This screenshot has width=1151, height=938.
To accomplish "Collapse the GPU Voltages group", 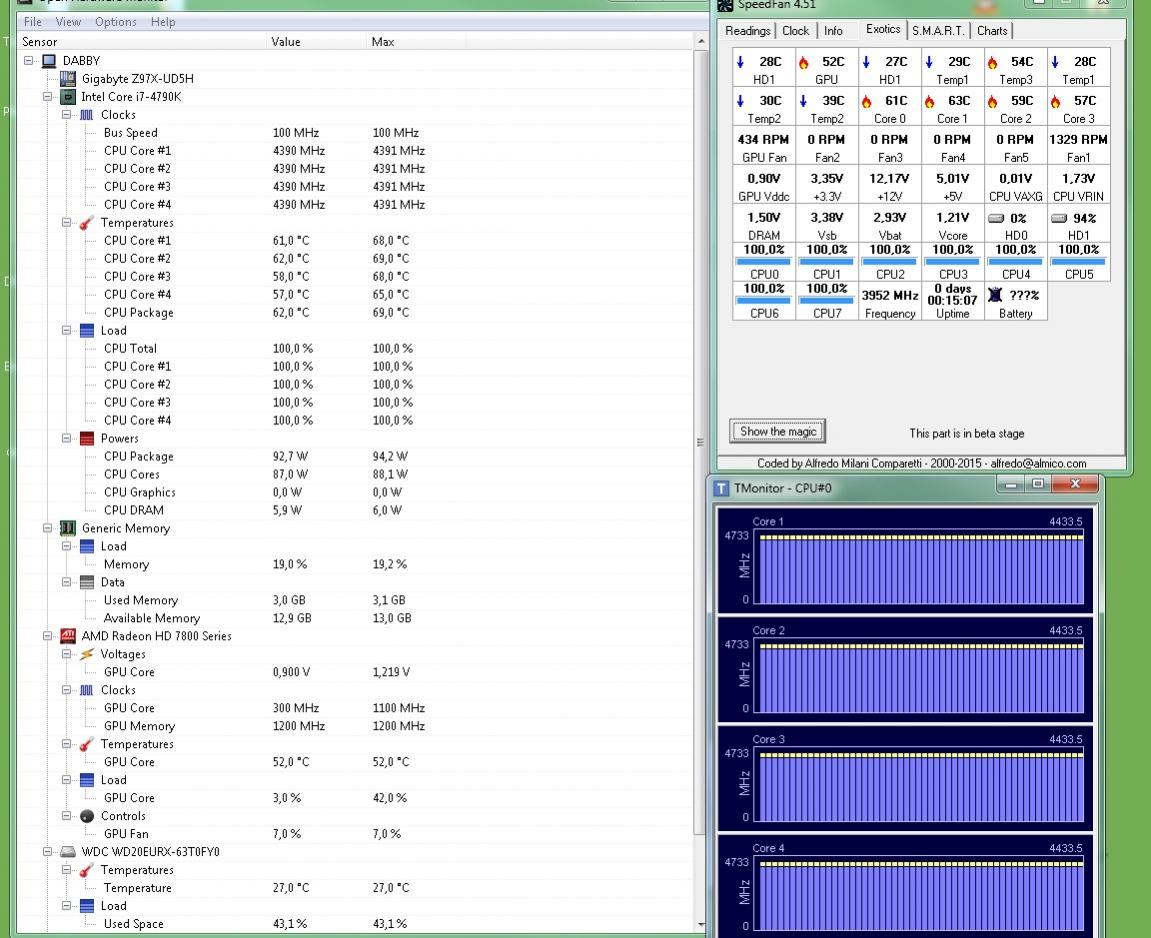I will point(66,654).
